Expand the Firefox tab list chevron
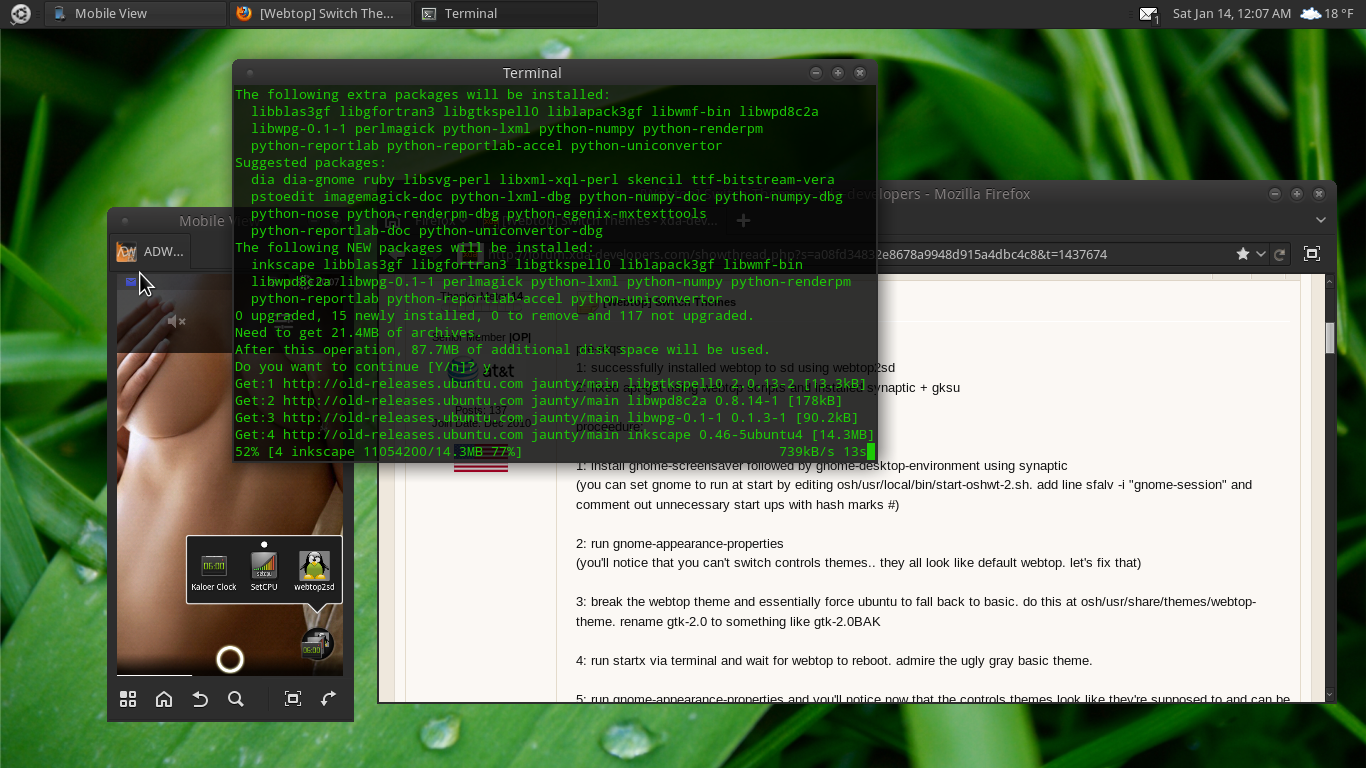The image size is (1366, 768). click(x=1321, y=220)
